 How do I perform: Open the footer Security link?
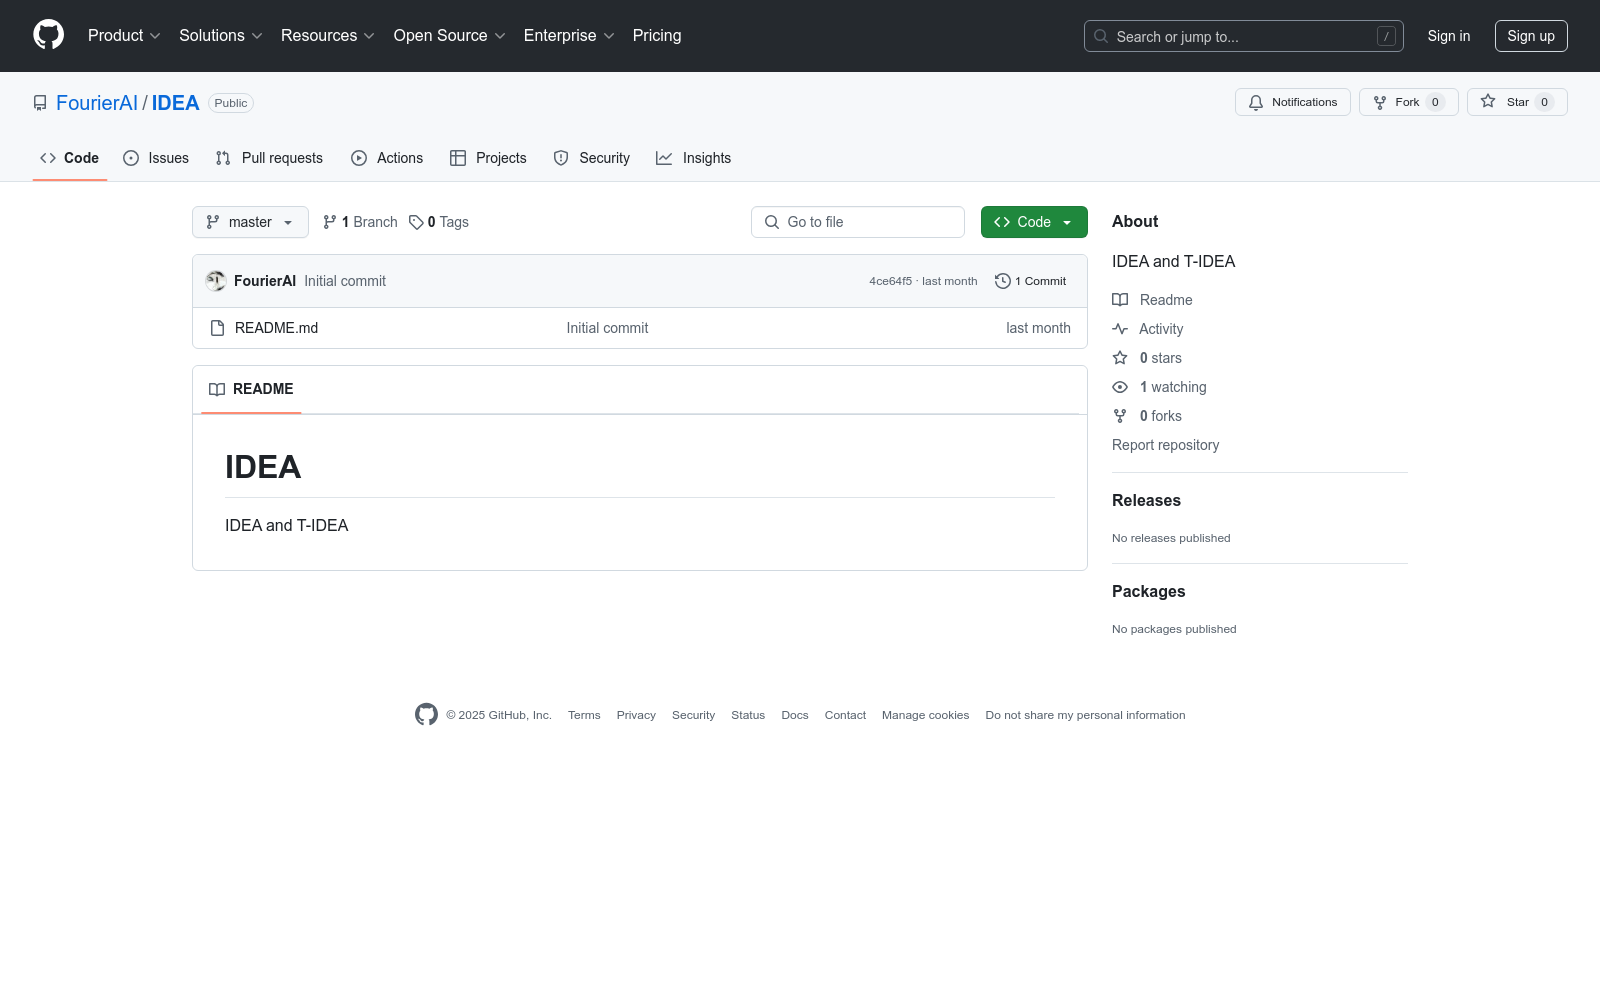tap(693, 715)
